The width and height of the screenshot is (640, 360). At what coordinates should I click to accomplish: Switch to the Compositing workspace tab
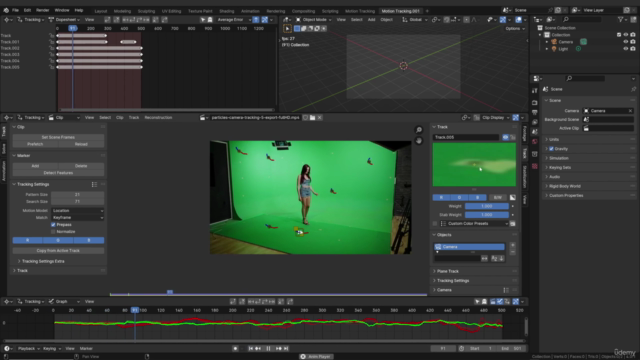(x=303, y=11)
